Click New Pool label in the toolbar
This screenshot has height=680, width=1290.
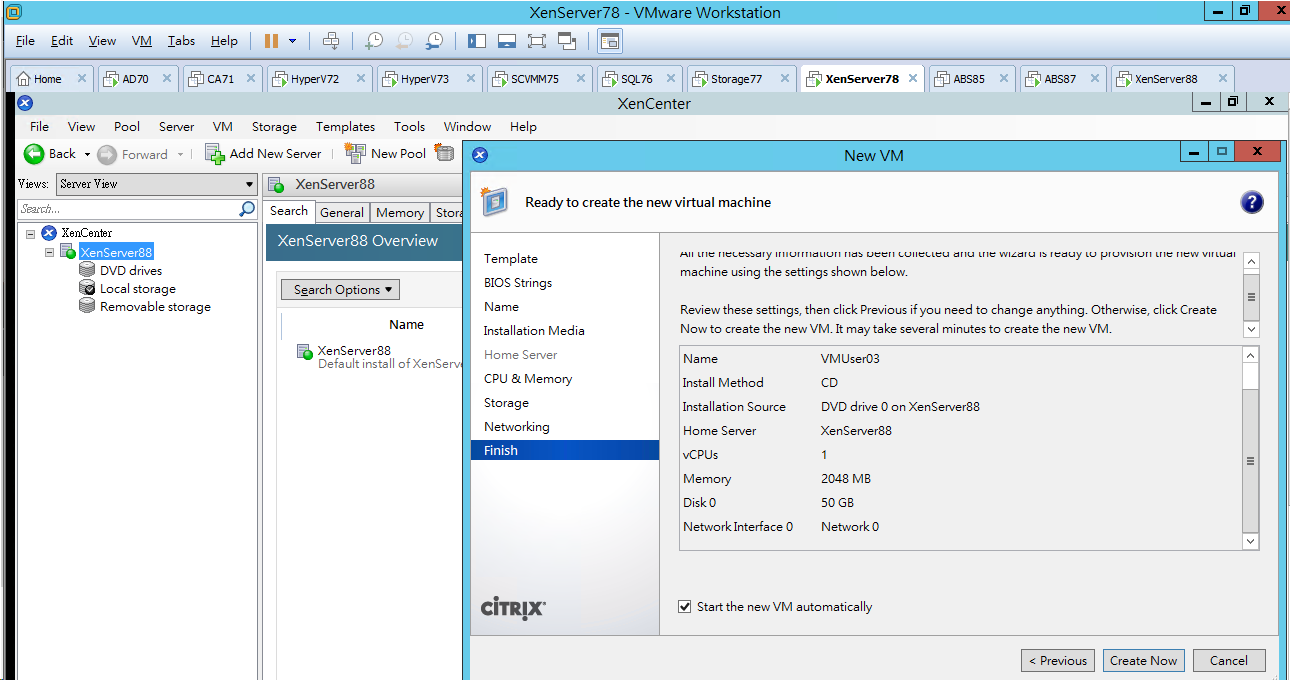pyautogui.click(x=398, y=153)
